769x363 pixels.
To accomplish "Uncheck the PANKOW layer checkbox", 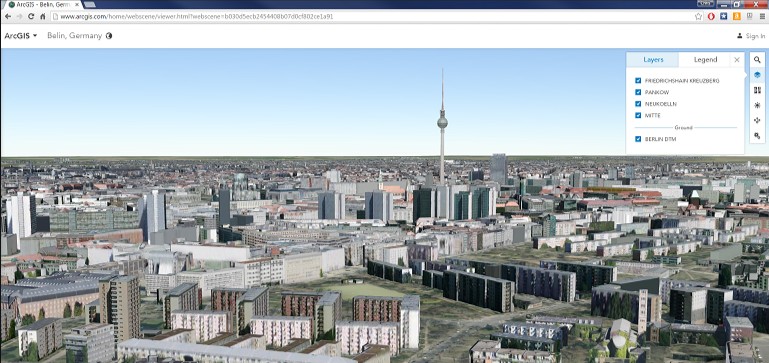I will tap(638, 92).
